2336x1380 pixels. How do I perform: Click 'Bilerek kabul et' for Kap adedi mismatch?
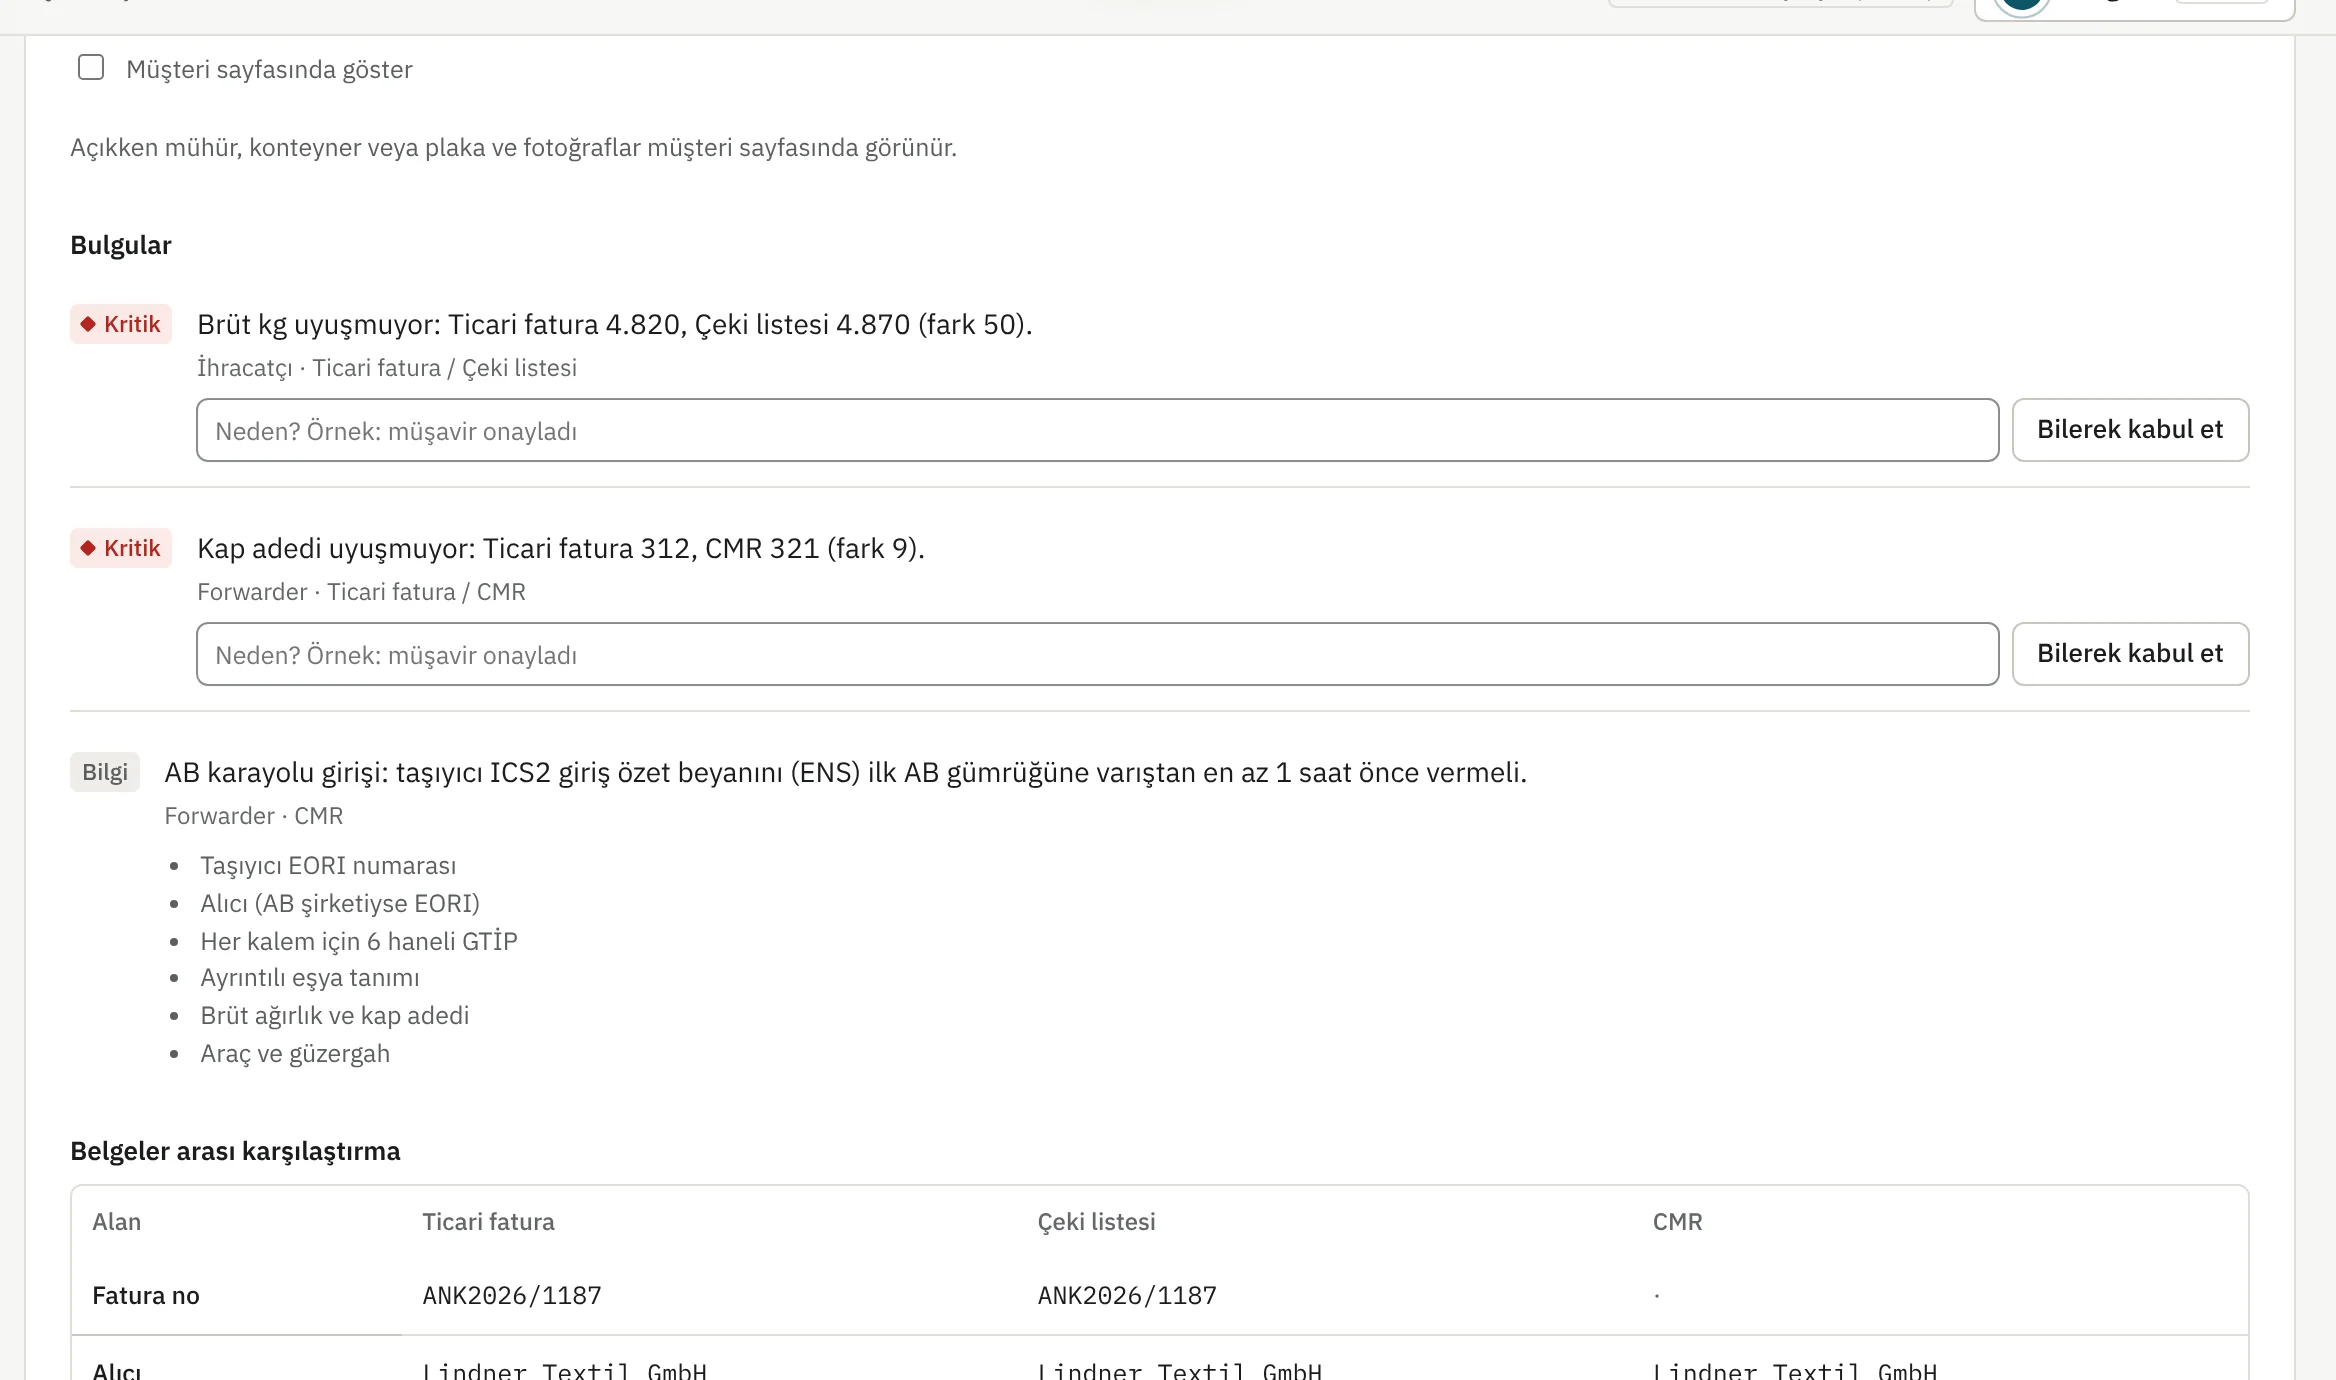(x=2130, y=654)
